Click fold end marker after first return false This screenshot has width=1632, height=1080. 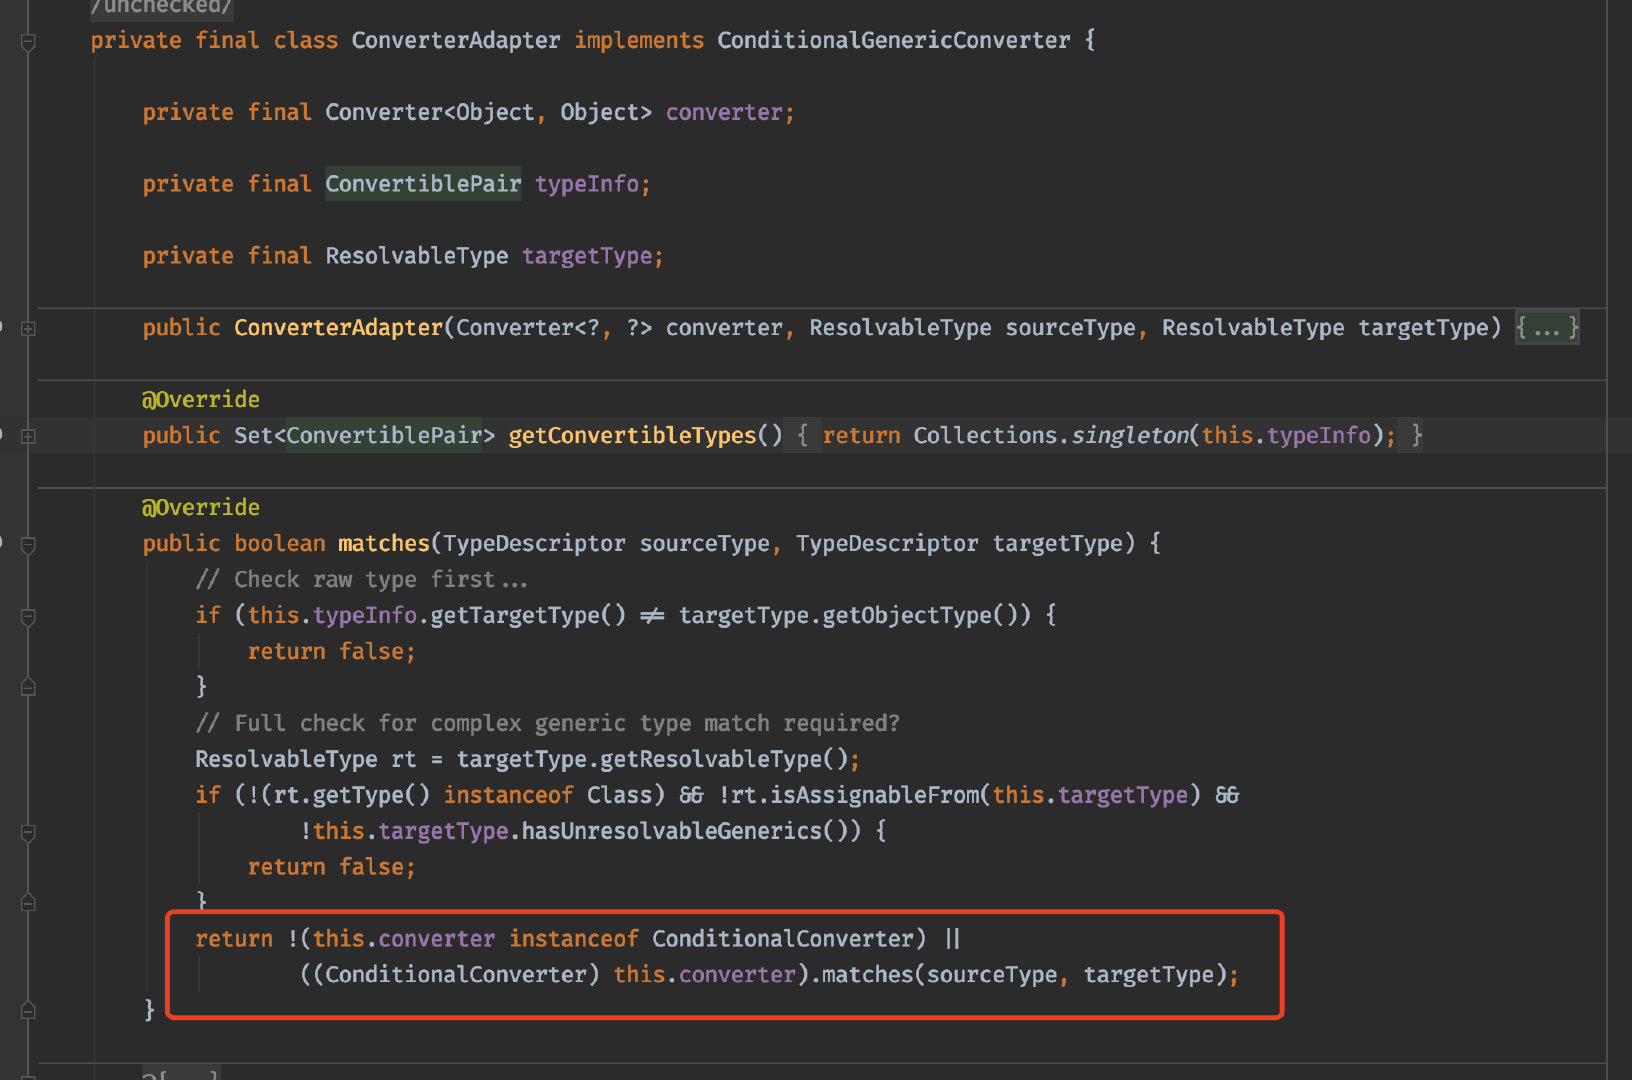28,687
